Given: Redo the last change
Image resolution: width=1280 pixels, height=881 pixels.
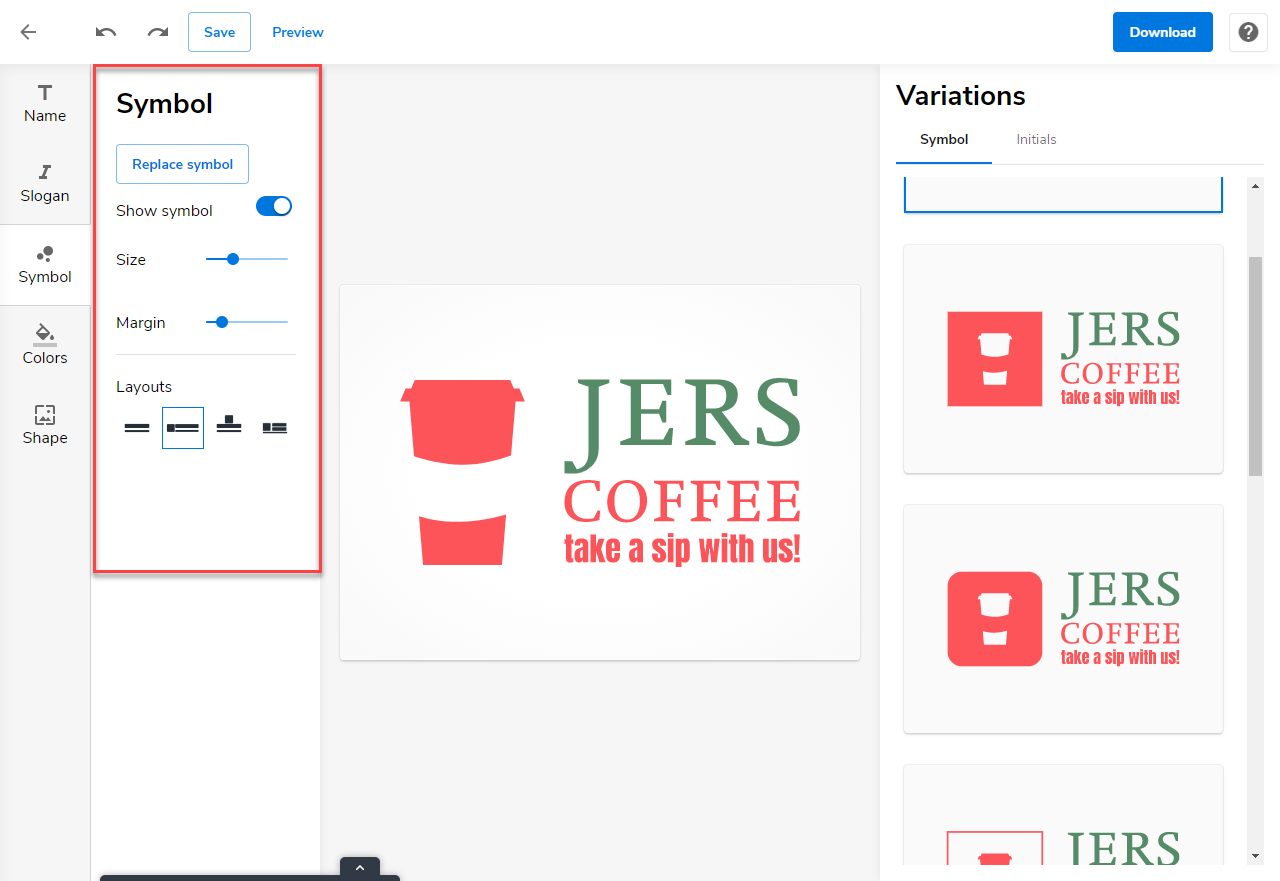Looking at the screenshot, I should [158, 32].
